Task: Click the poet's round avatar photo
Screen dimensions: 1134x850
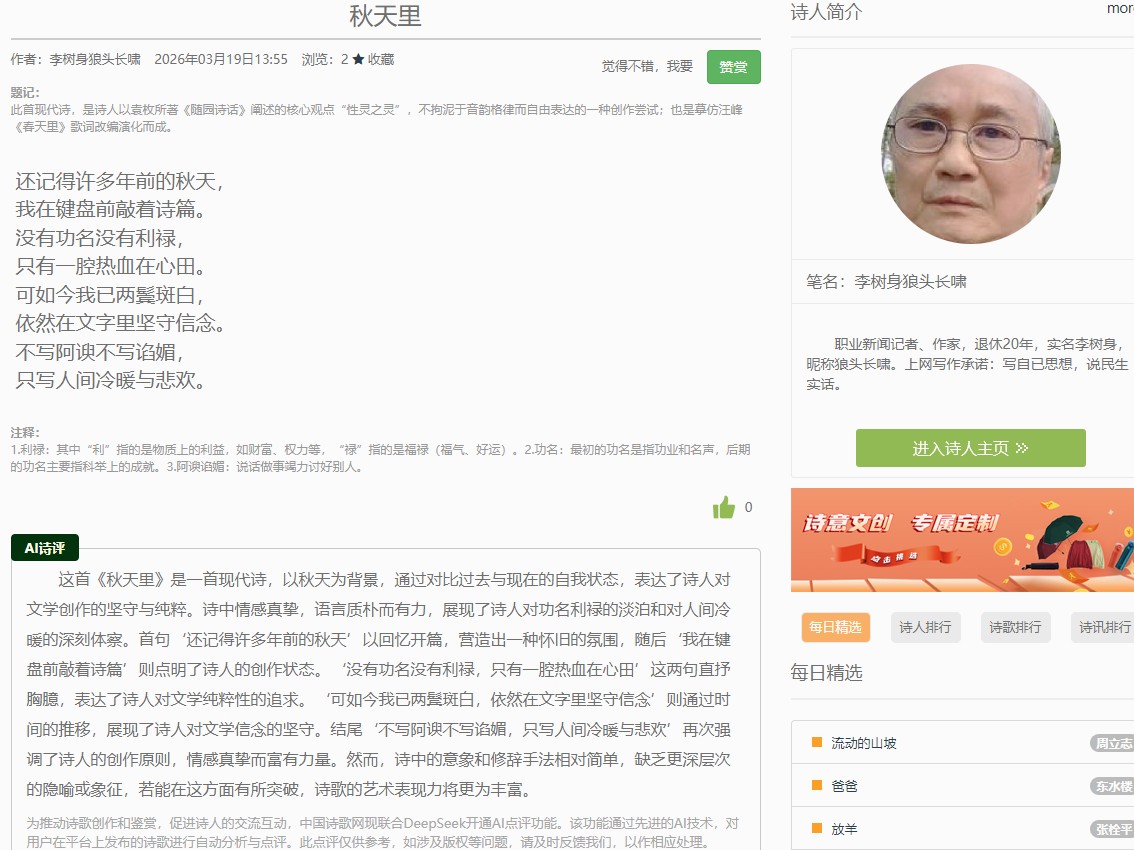Action: pyautogui.click(x=970, y=154)
